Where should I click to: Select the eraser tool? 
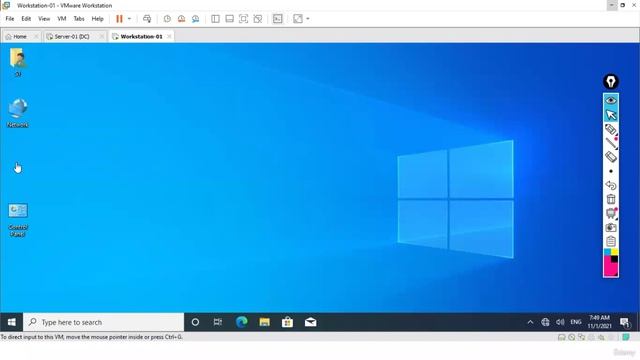pos(611,157)
